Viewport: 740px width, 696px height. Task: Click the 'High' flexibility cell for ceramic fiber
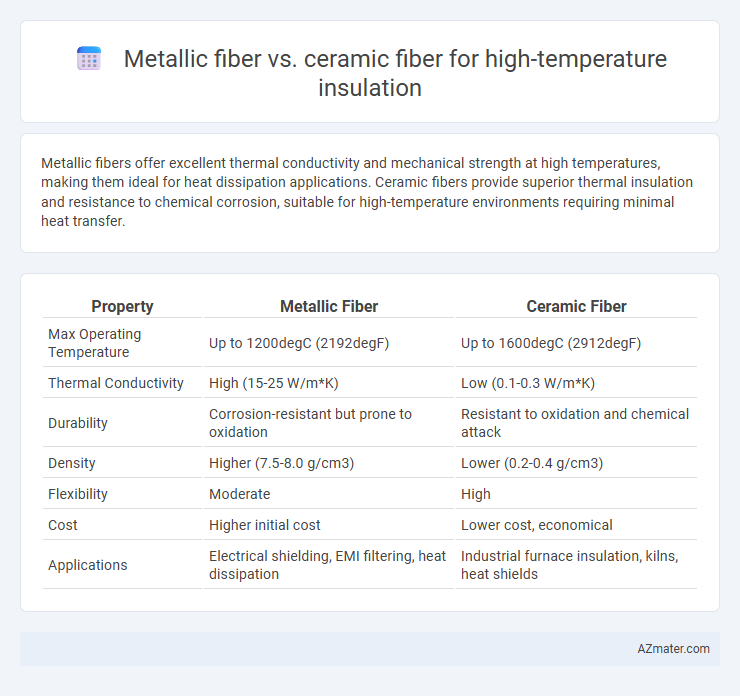pyautogui.click(x=576, y=494)
